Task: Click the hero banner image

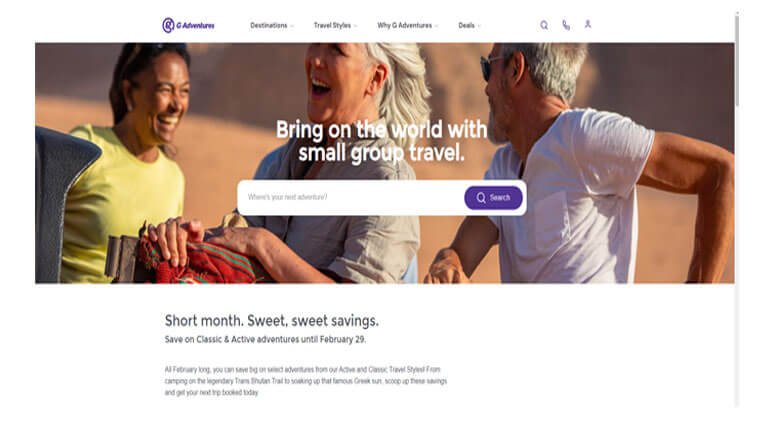Action: (x=384, y=163)
